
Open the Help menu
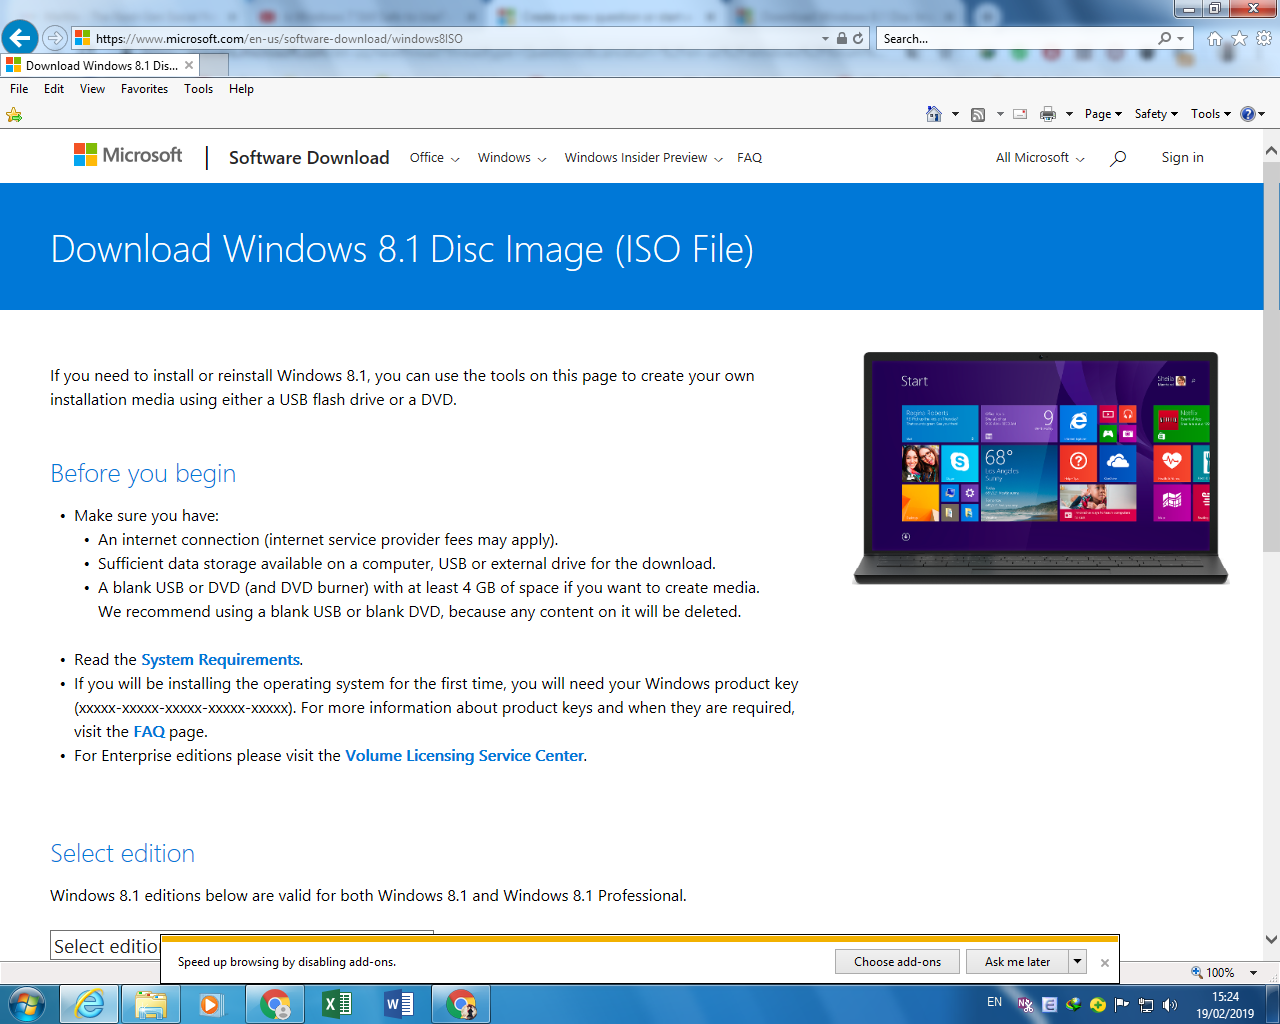pos(241,89)
